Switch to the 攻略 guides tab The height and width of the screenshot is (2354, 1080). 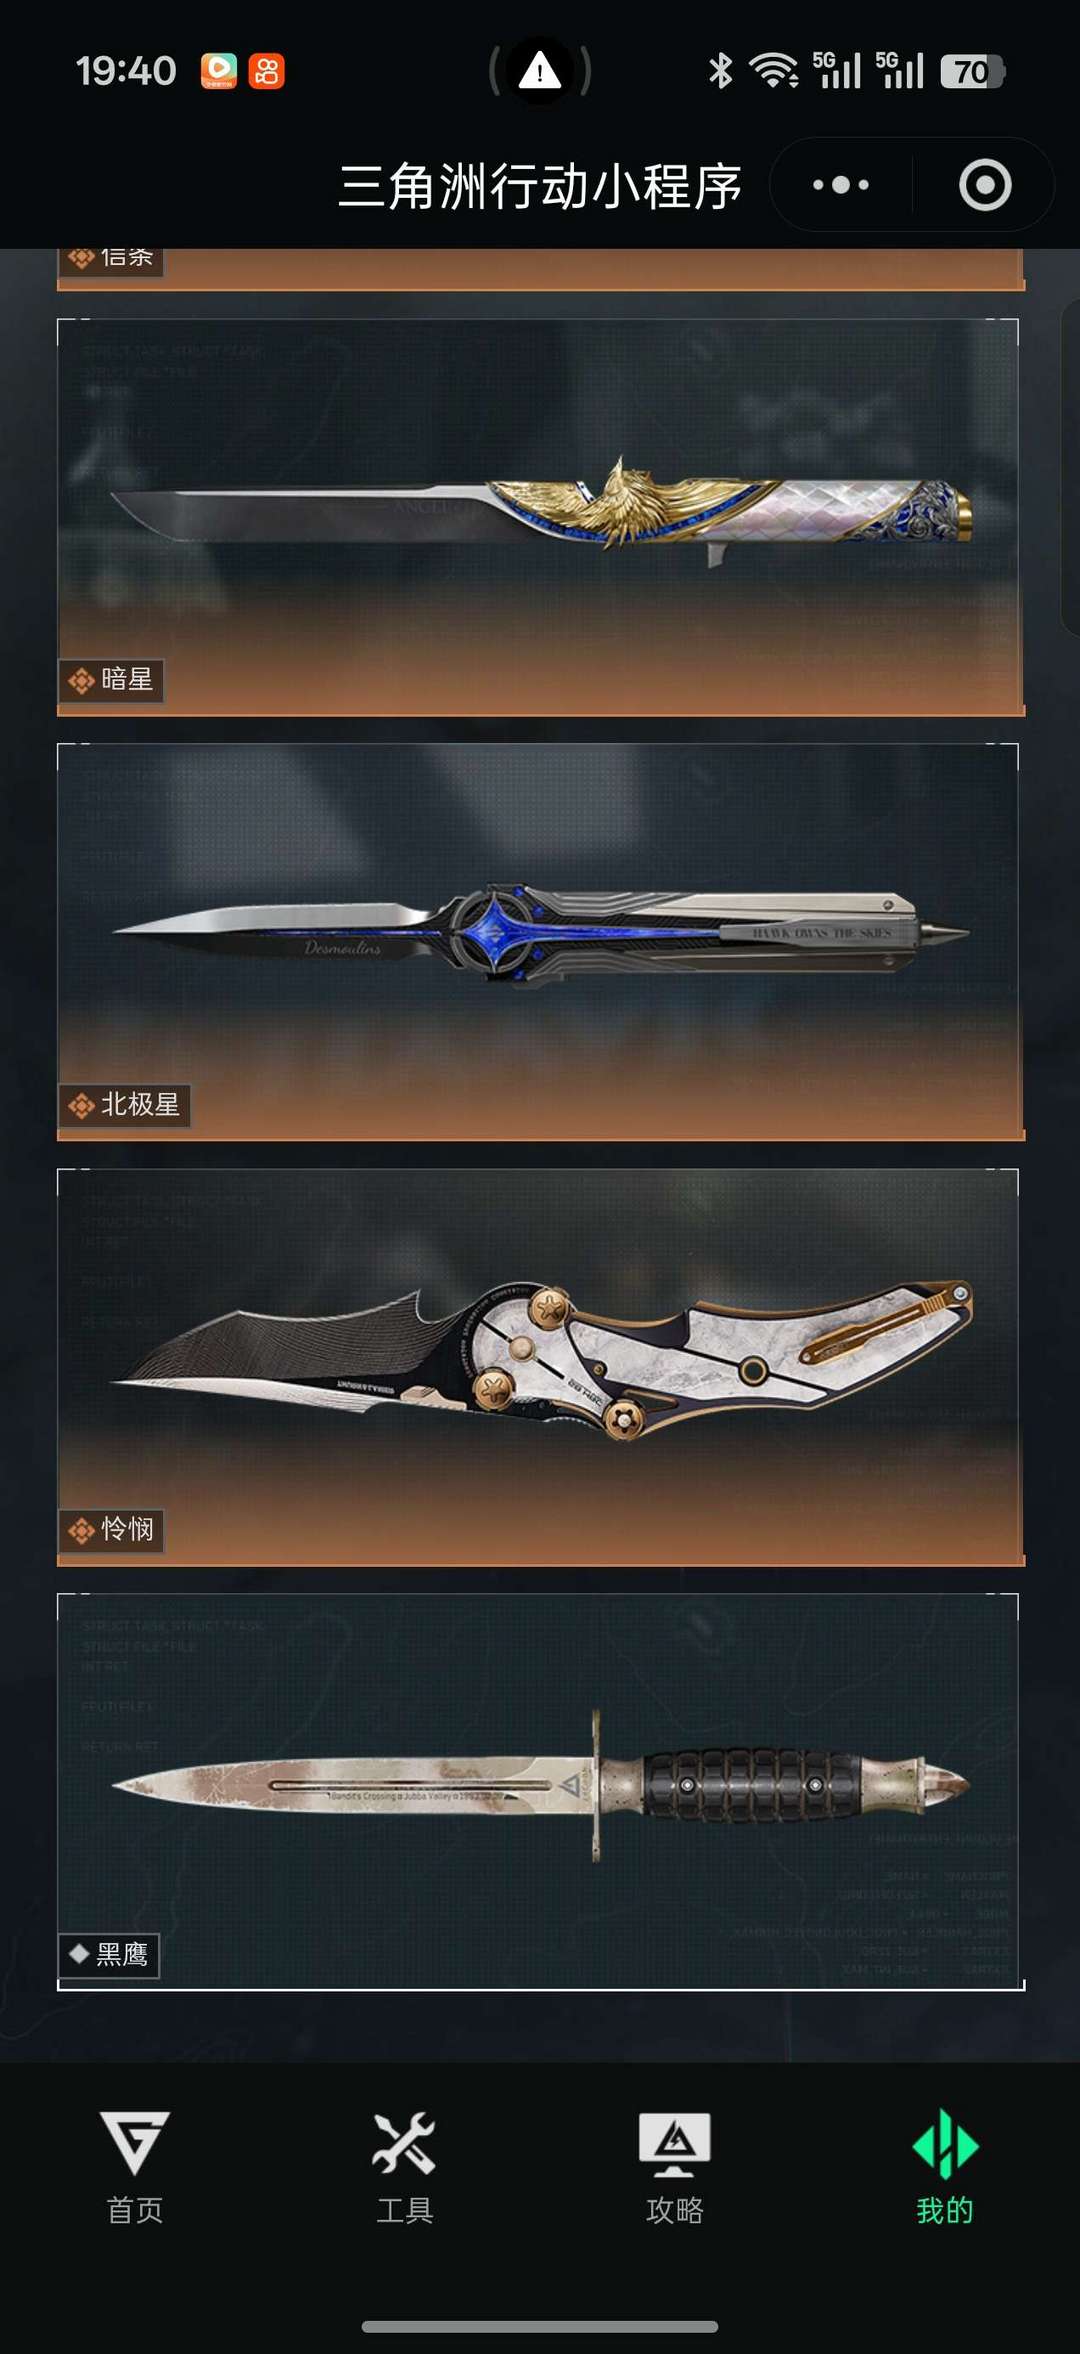[x=675, y=2167]
